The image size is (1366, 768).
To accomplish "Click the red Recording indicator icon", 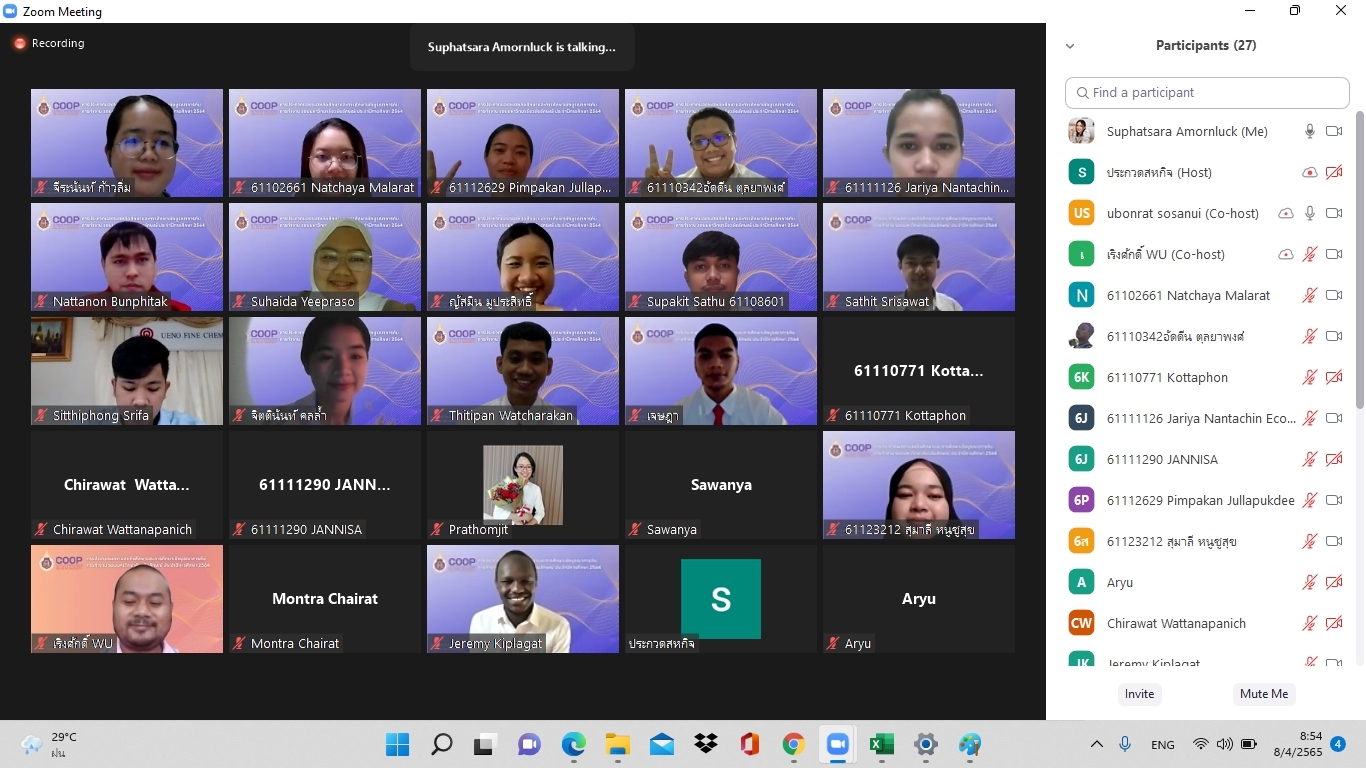I will pos(19,44).
